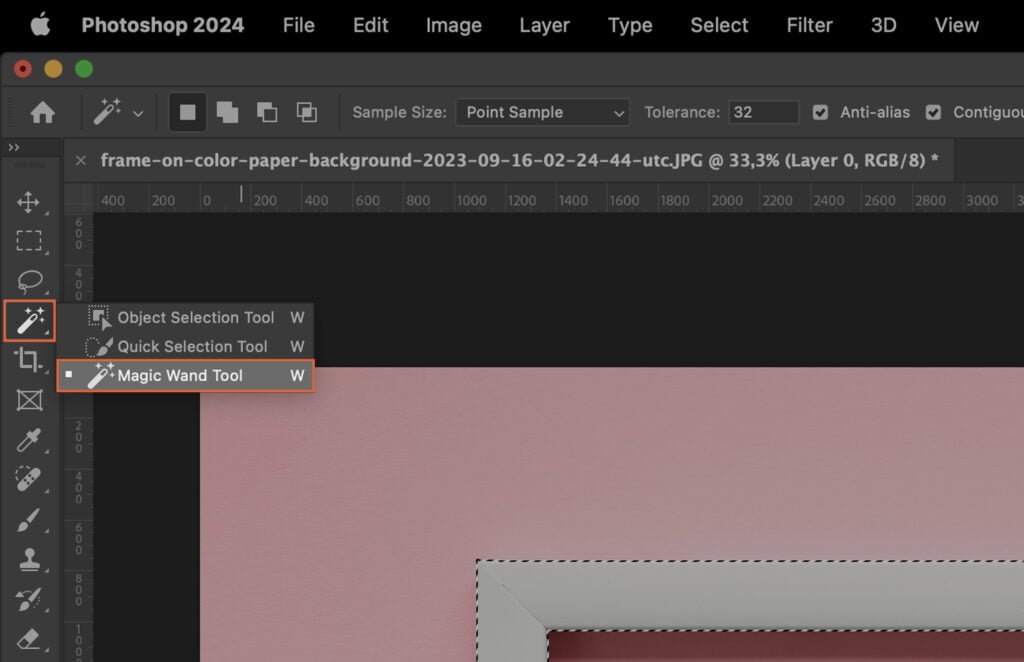Select the Brush tool
This screenshot has height=662, width=1024.
30,521
